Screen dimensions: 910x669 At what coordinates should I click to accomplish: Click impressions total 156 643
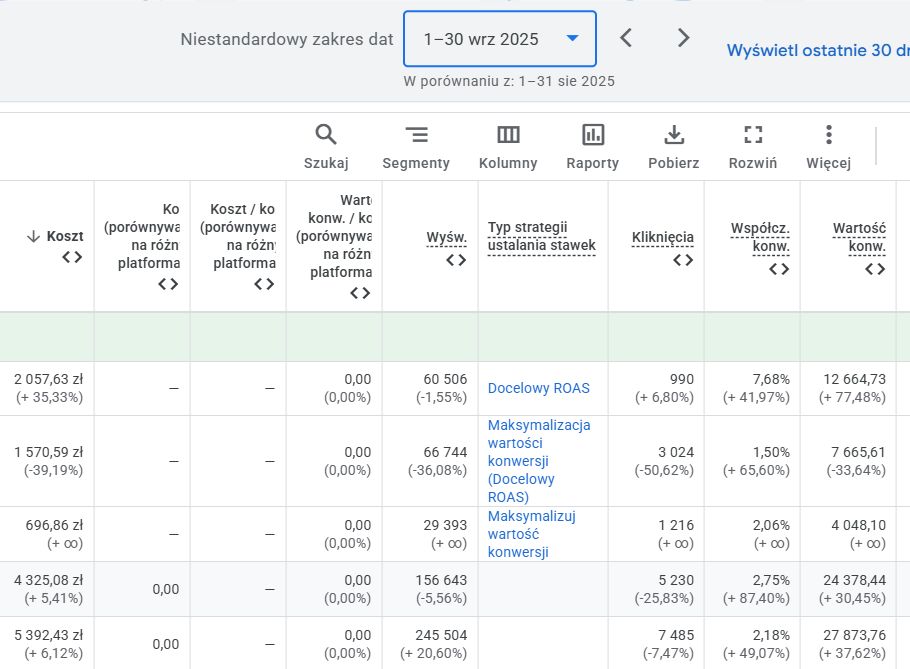441,580
